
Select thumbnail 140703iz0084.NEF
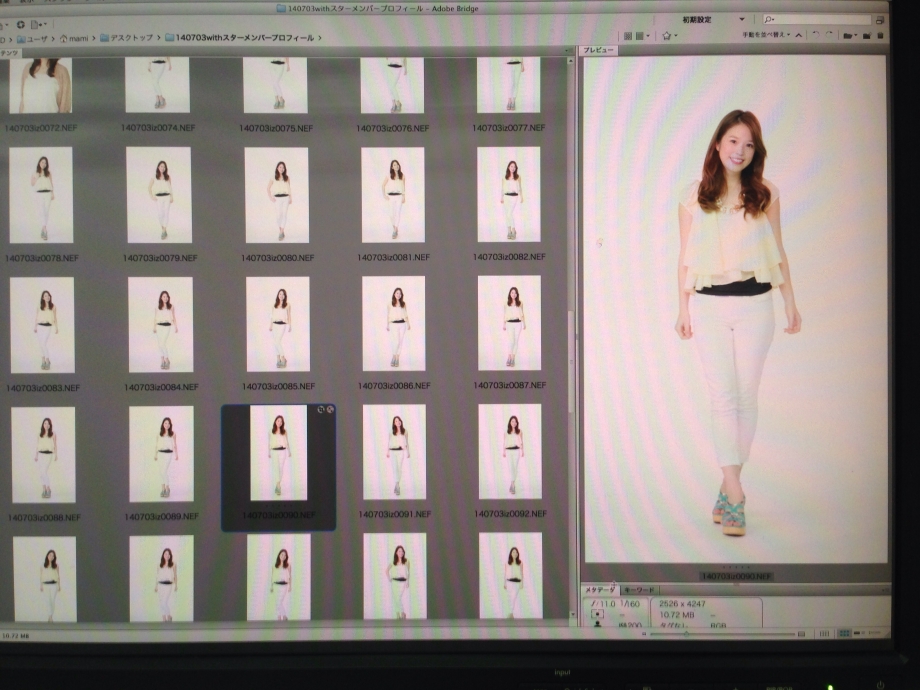click(x=161, y=324)
